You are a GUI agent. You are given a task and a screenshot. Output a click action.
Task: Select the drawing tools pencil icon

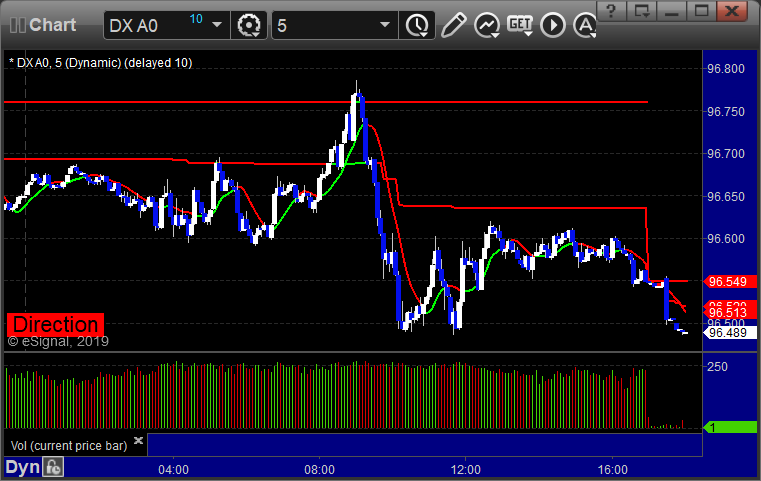tap(453, 25)
